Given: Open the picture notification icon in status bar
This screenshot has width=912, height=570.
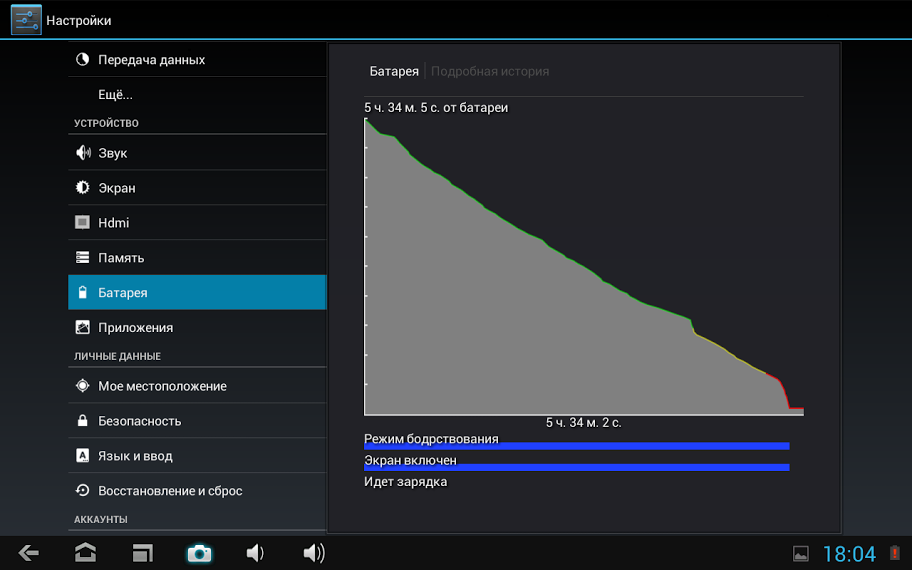Looking at the screenshot, I should click(x=801, y=554).
